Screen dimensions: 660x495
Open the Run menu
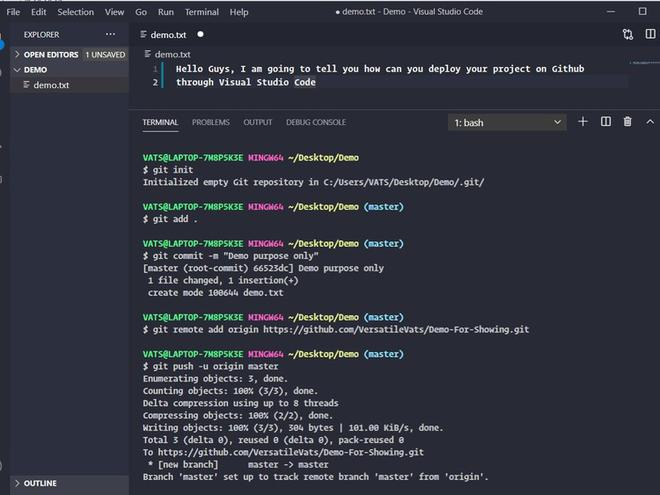coord(166,12)
